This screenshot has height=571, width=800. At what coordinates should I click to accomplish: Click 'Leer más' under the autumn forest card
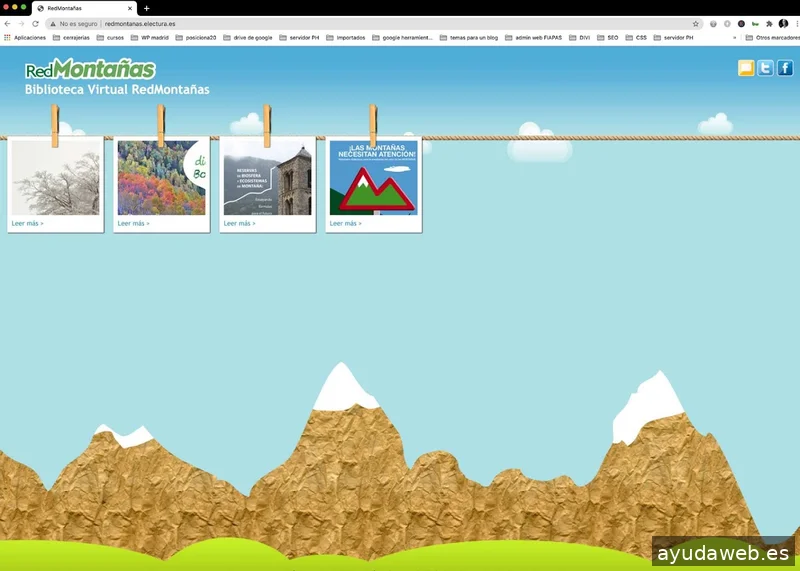(x=133, y=224)
